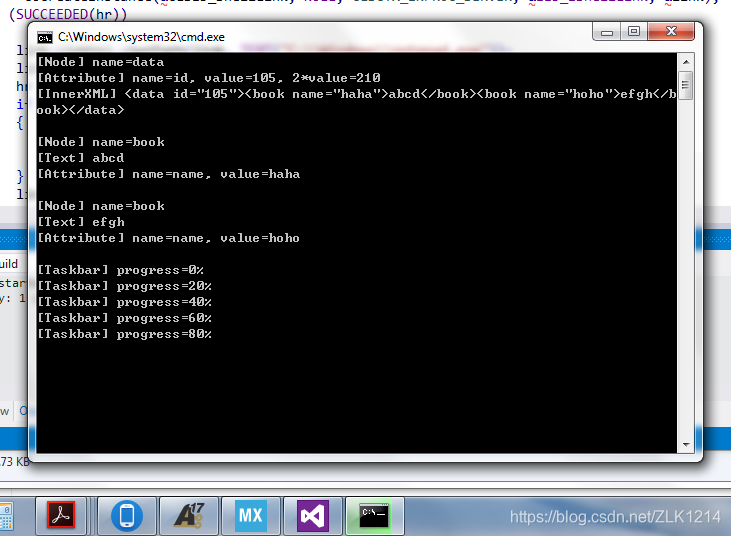Click the "progress=20%" taskbar line
731x536 pixels.
pyautogui.click(x=124, y=286)
